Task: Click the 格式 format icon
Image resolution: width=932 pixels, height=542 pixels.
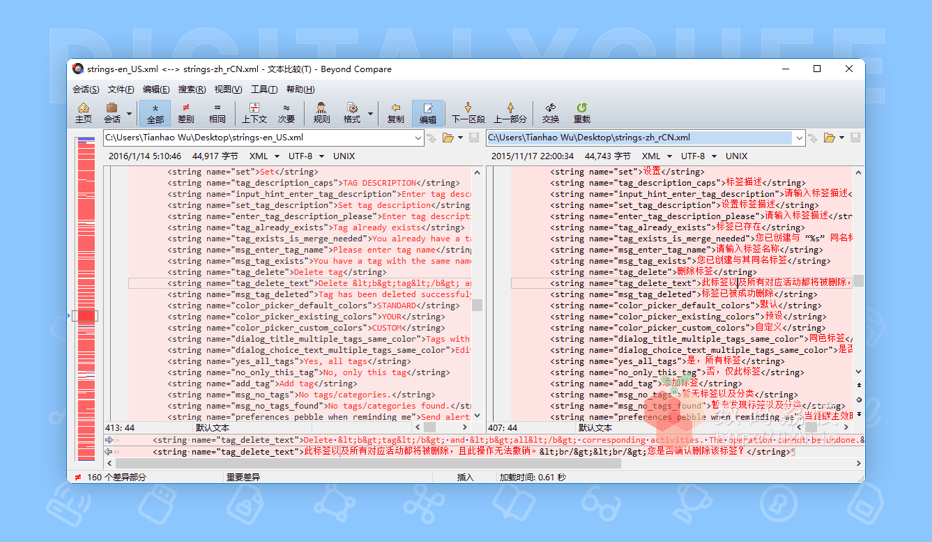Action: tap(352, 112)
